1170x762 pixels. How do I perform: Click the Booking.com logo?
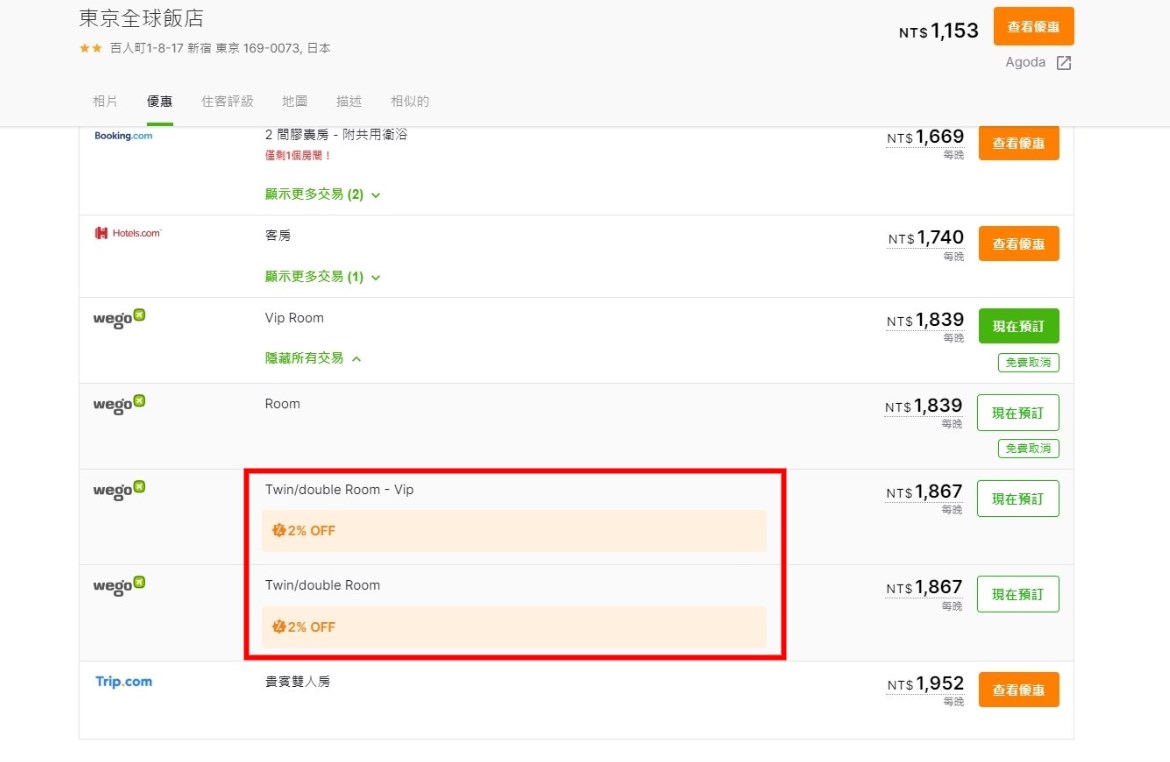123,136
